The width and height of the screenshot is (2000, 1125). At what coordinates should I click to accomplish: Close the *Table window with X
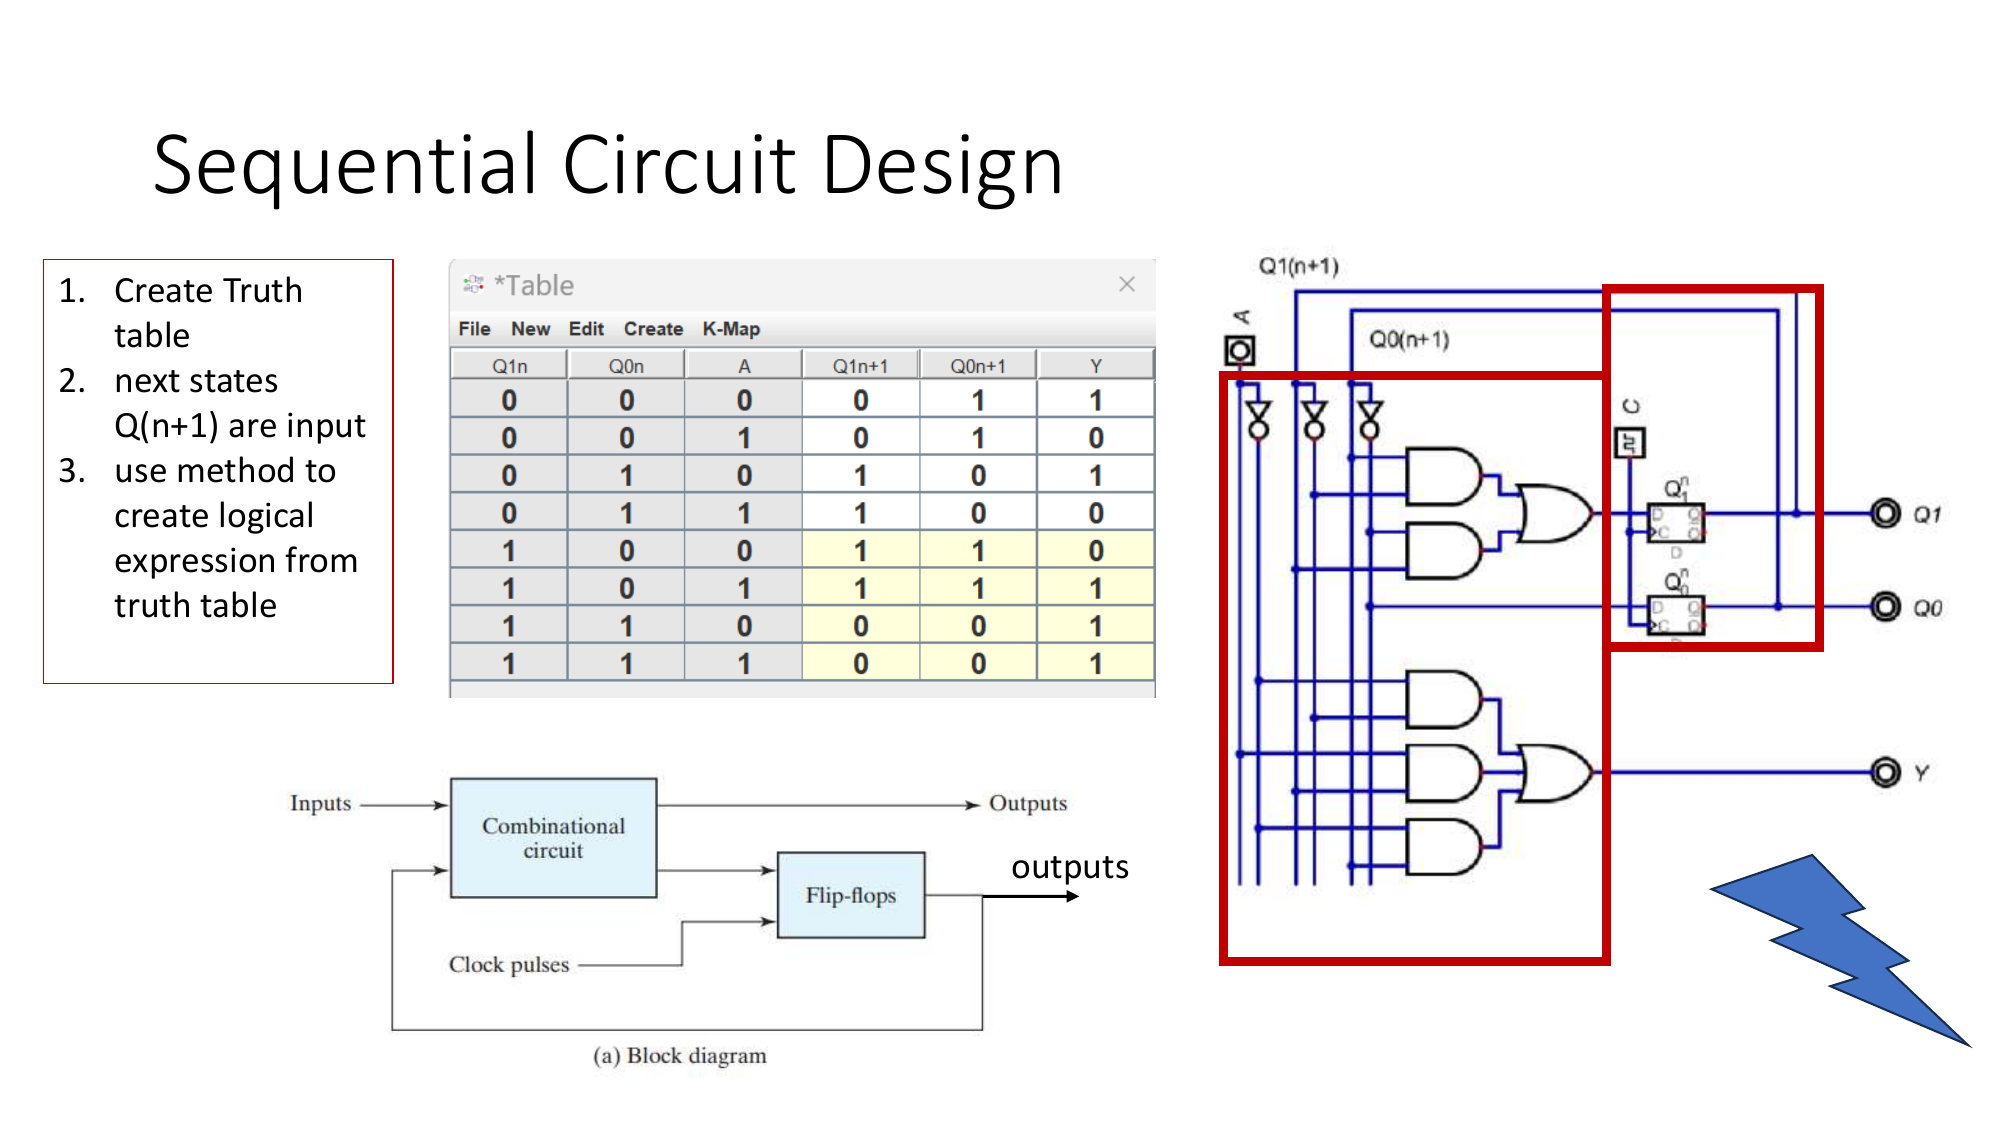(1127, 284)
